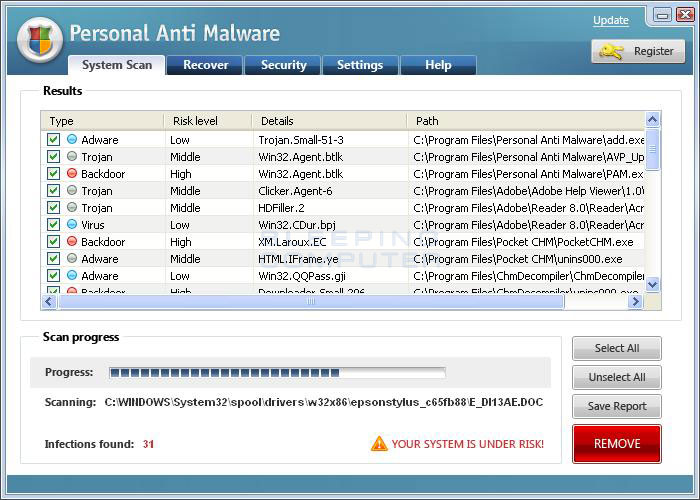
Task: Click the horizontal scroll left arrow
Action: click(x=49, y=302)
